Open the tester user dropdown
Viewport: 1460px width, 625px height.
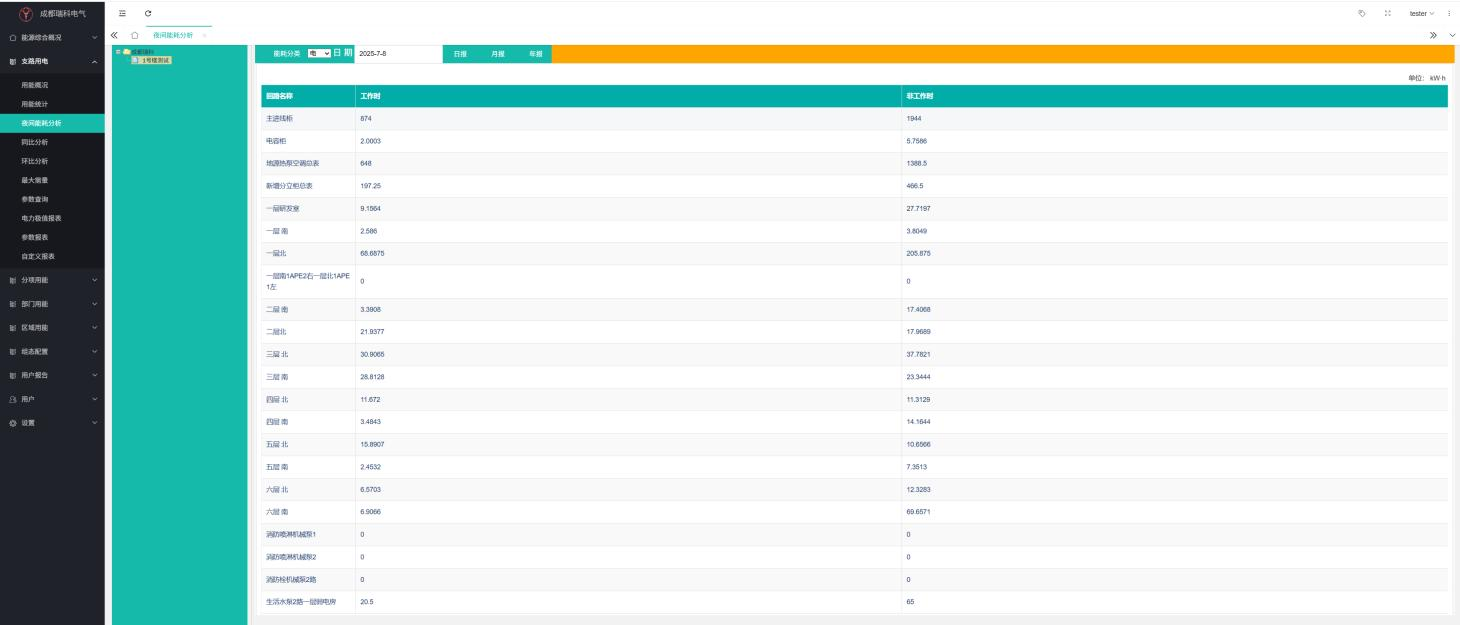point(1421,13)
